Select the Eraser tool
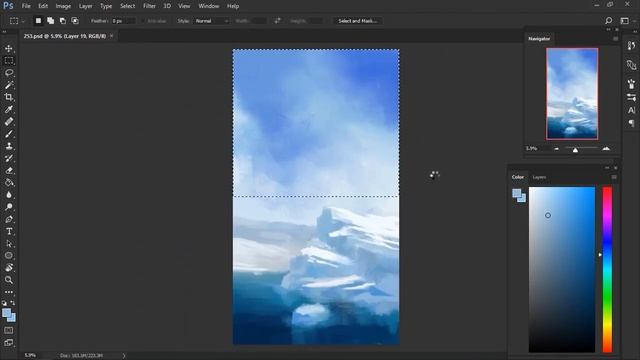640x360 pixels. pyautogui.click(x=9, y=171)
